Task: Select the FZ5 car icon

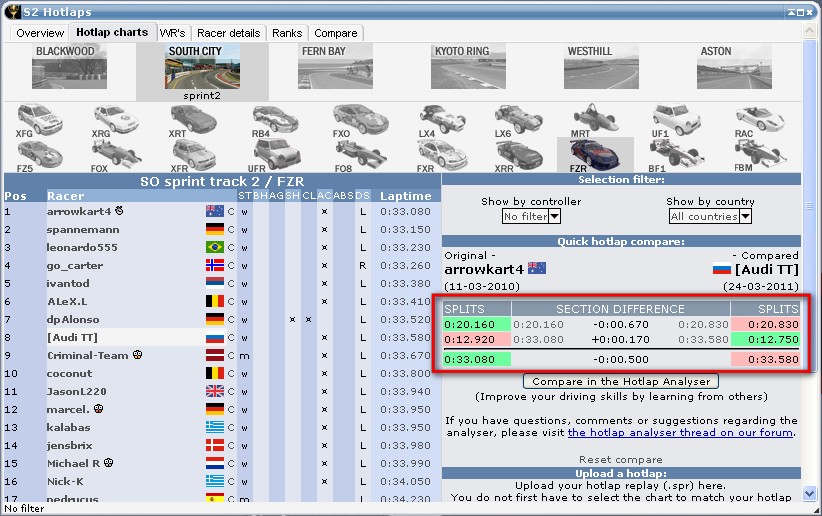Action: [x=39, y=156]
